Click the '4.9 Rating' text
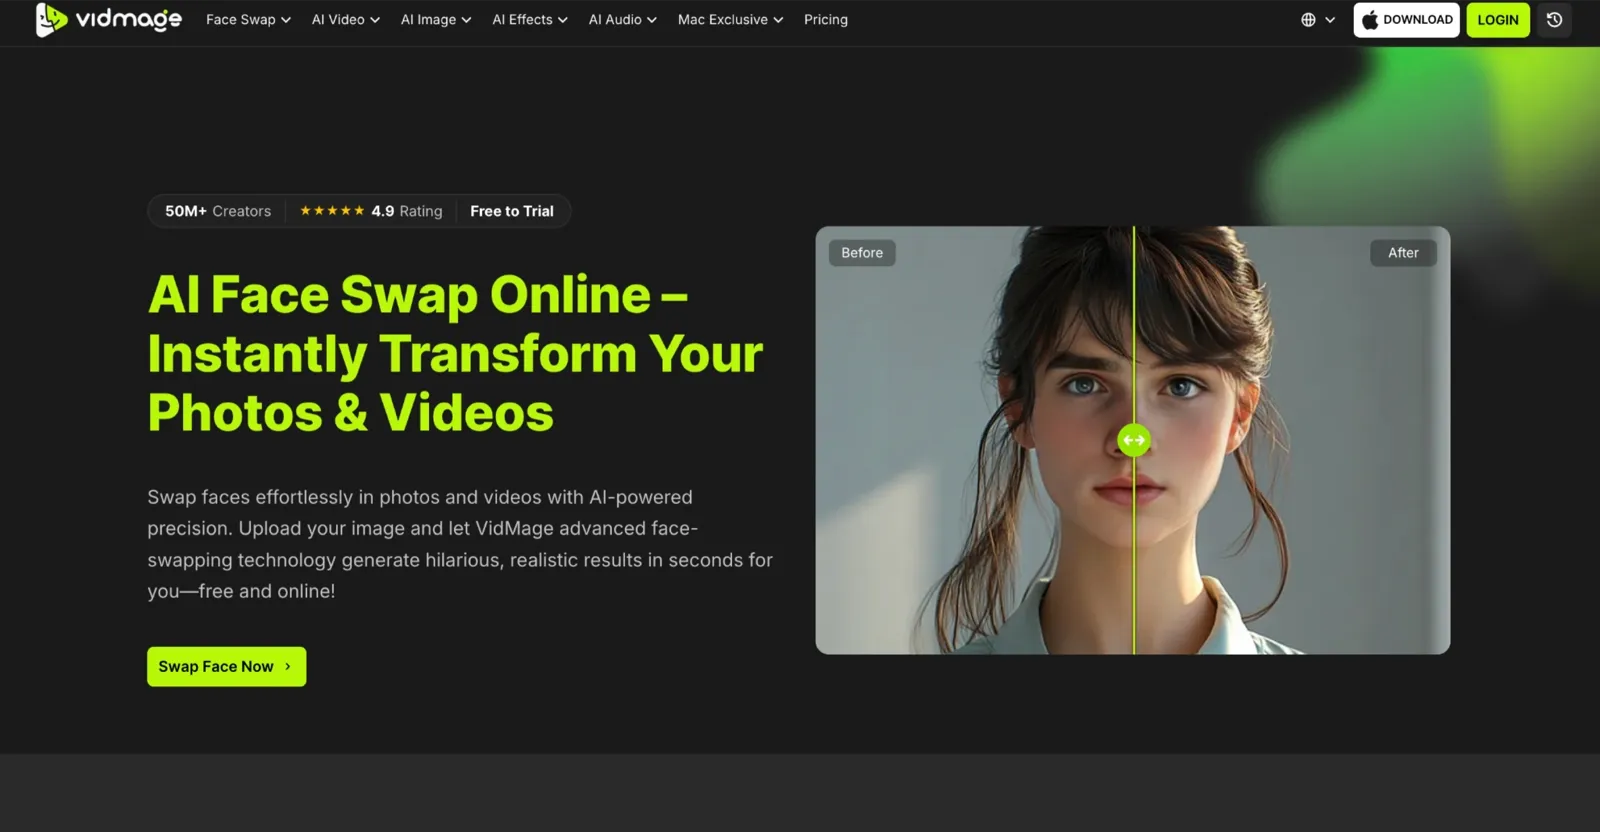The height and width of the screenshot is (832, 1600). [x=407, y=211]
